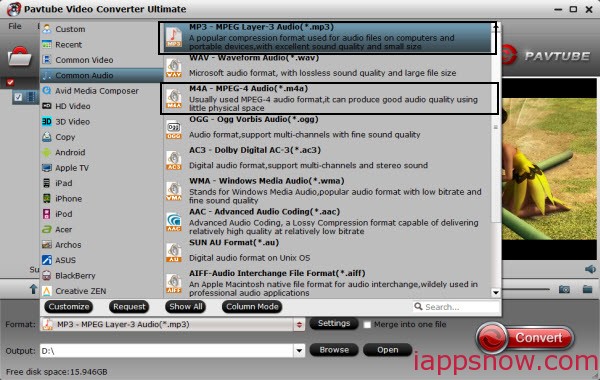
Task: Click the Request button
Action: [x=129, y=307]
